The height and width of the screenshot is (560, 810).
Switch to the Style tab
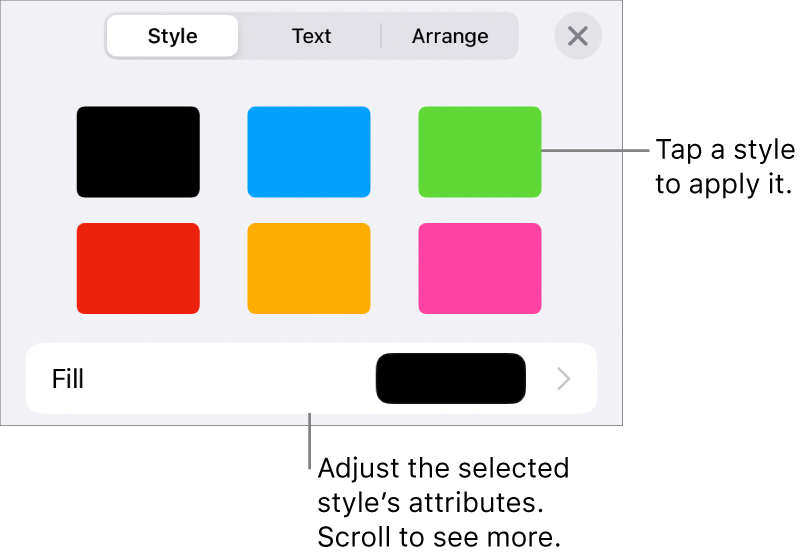(172, 37)
